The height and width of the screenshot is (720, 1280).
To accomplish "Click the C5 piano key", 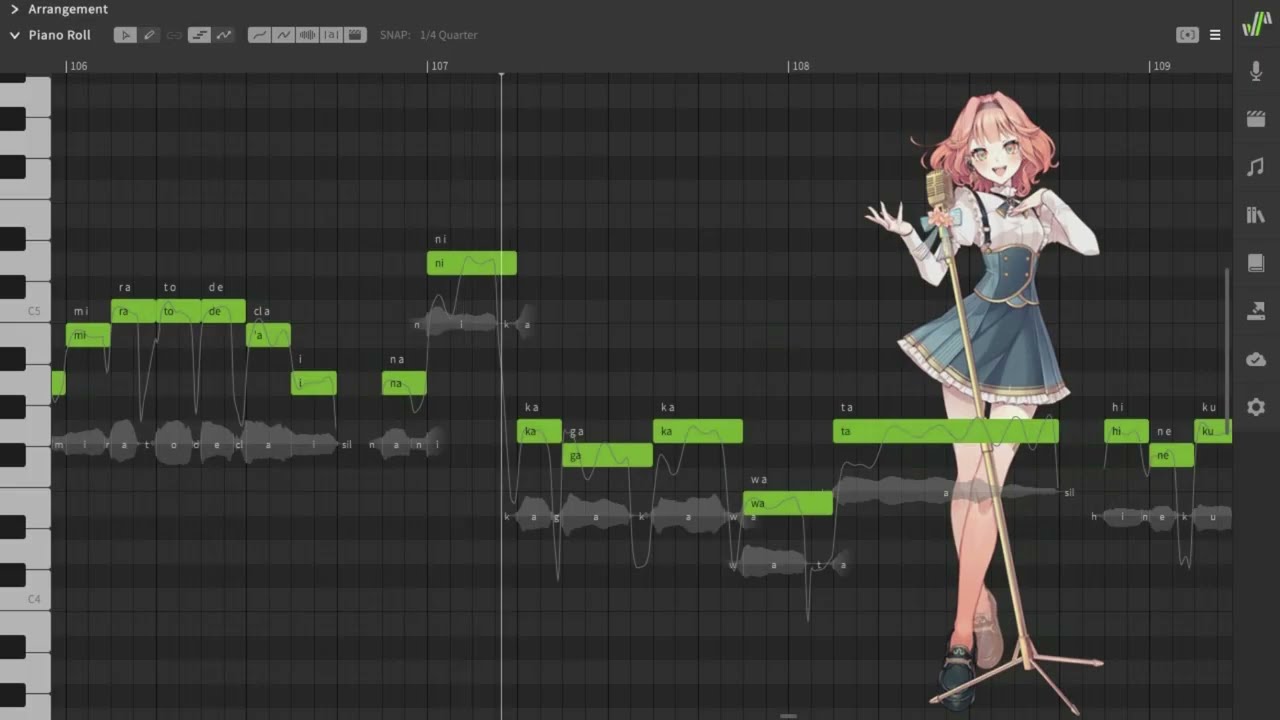I will [x=25, y=311].
